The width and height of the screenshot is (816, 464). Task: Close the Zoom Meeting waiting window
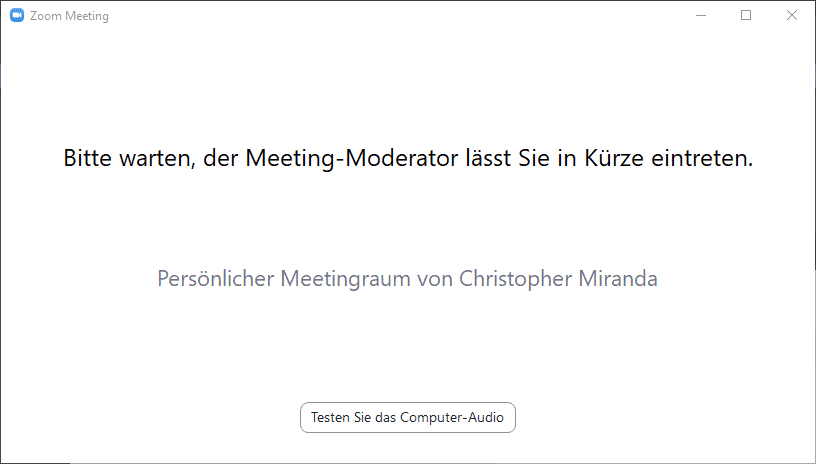pos(792,16)
